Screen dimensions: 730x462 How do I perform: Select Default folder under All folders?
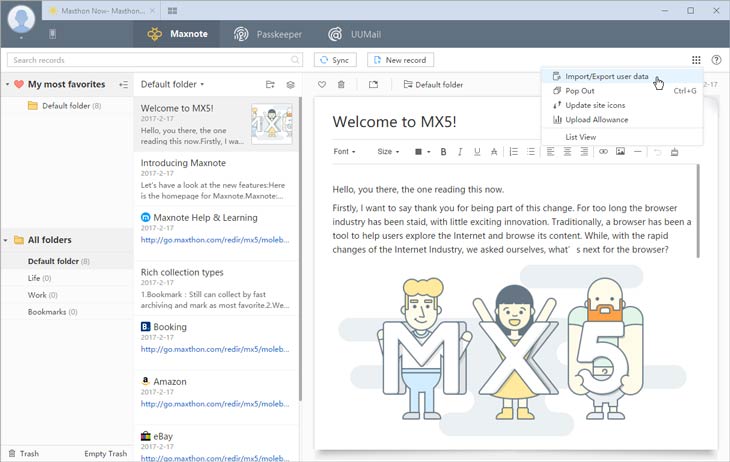67,261
